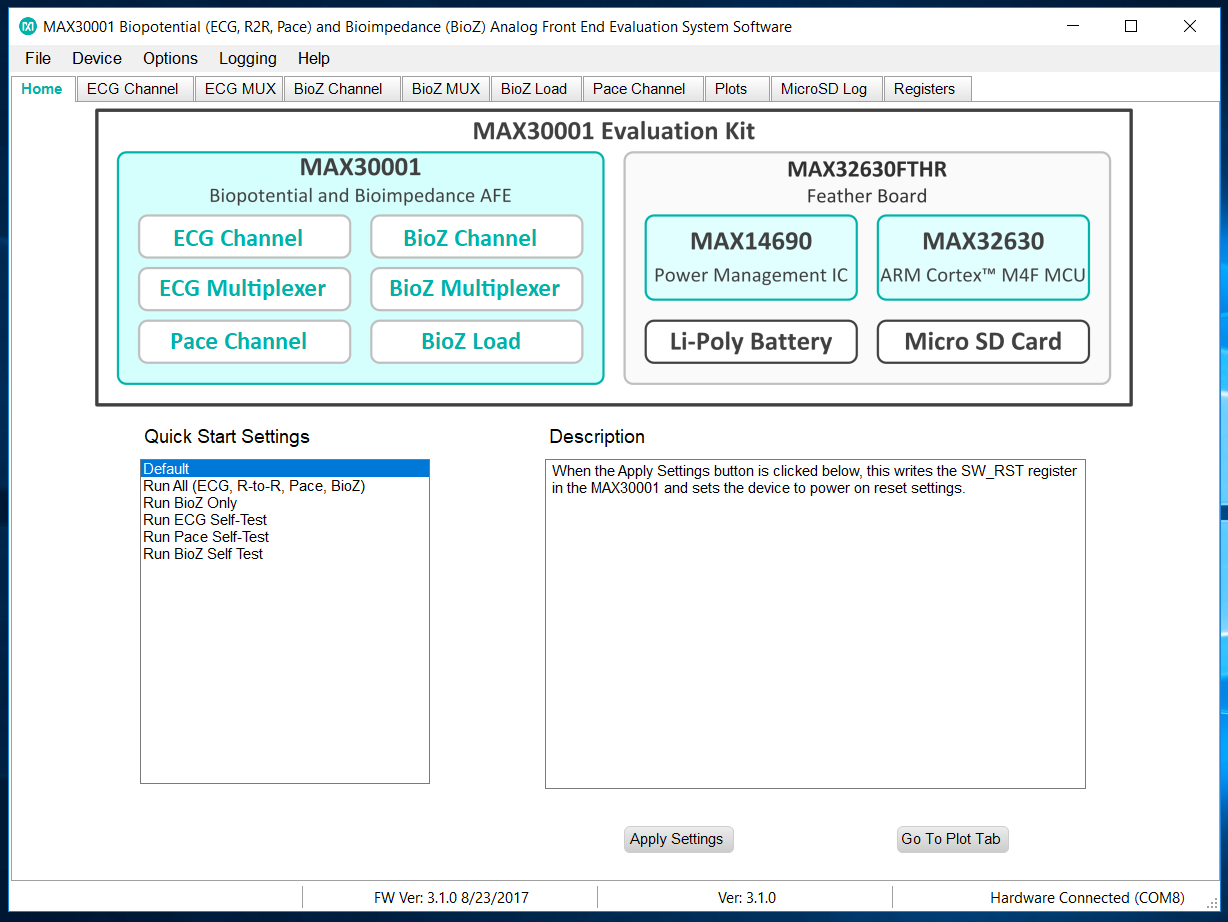Open the Logging menu
The height and width of the screenshot is (922, 1228).
[247, 58]
